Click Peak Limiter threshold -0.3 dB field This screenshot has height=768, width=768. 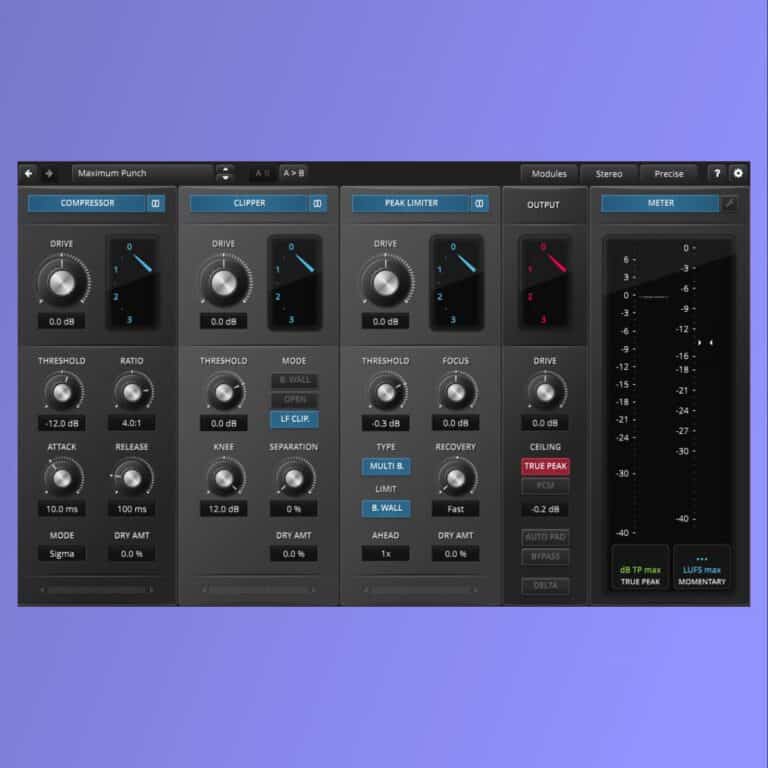(385, 423)
